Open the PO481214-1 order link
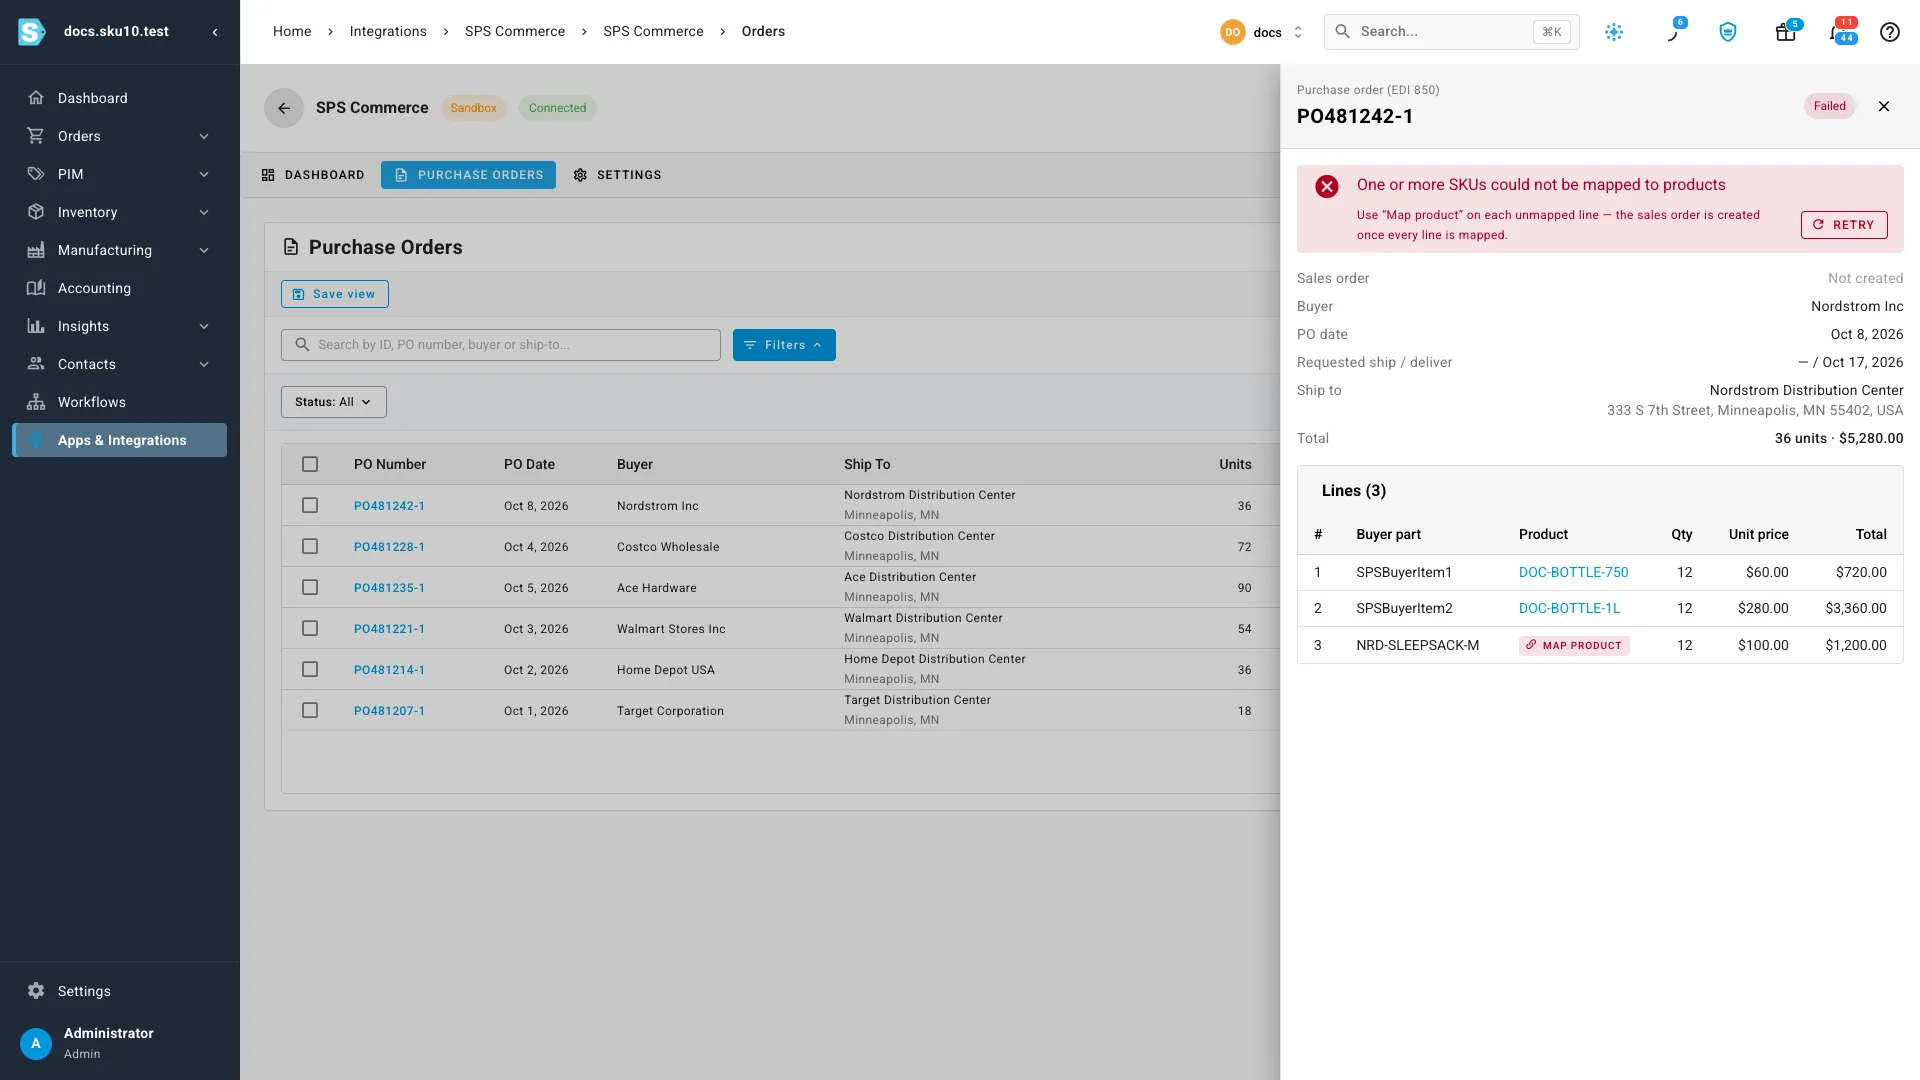Viewport: 1920px width, 1080px height. click(x=389, y=670)
